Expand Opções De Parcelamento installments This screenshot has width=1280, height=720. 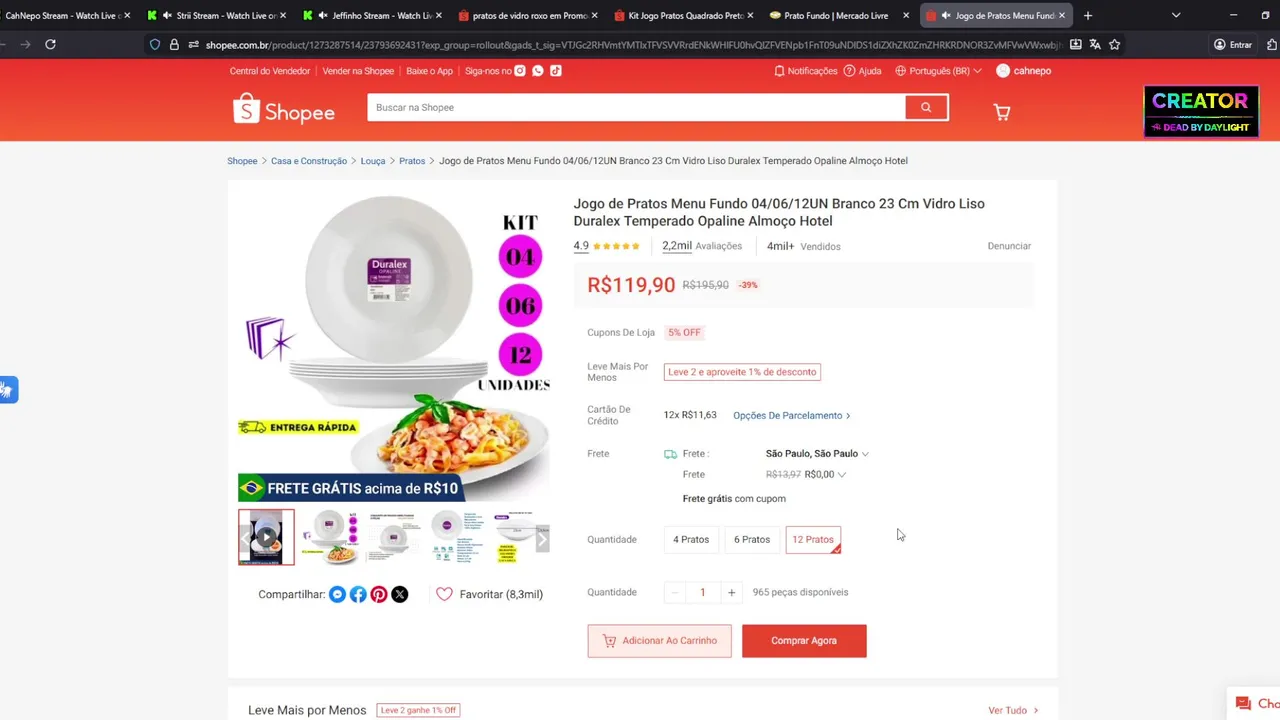[x=792, y=415]
